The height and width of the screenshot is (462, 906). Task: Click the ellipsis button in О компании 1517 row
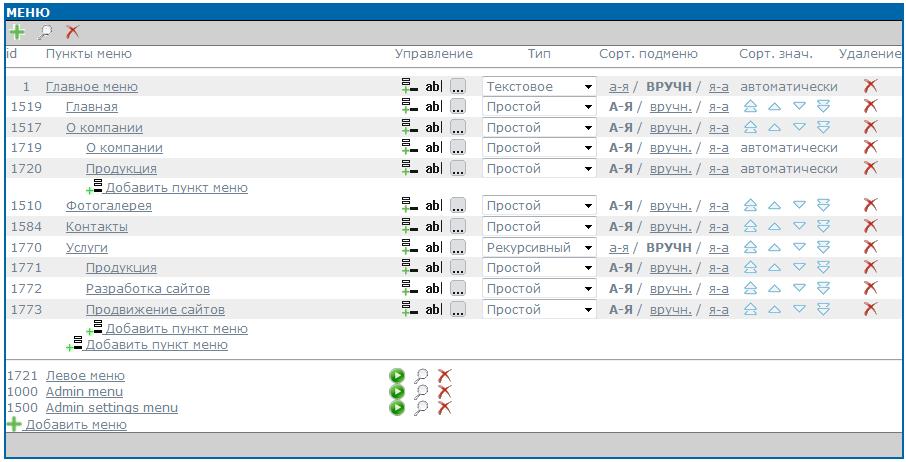(x=458, y=128)
